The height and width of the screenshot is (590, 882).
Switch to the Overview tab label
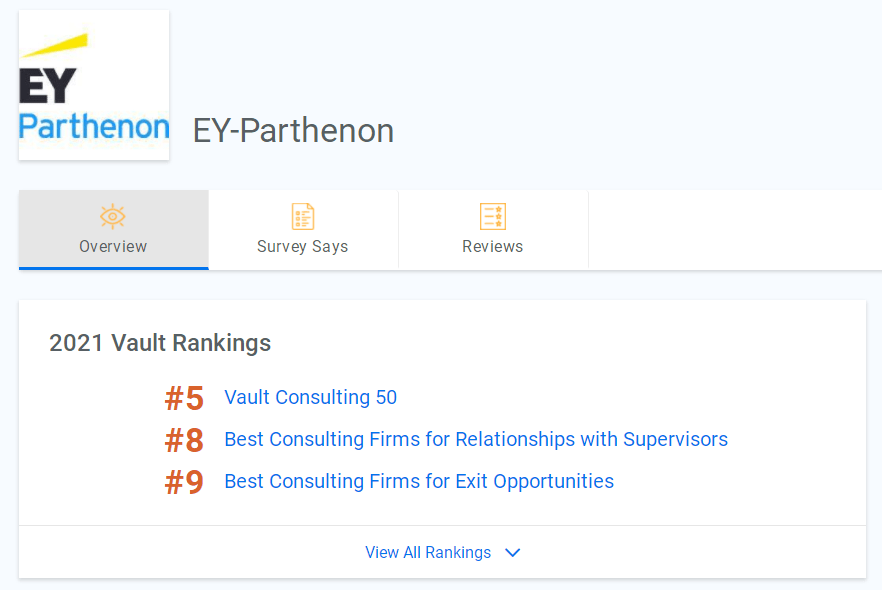113,246
